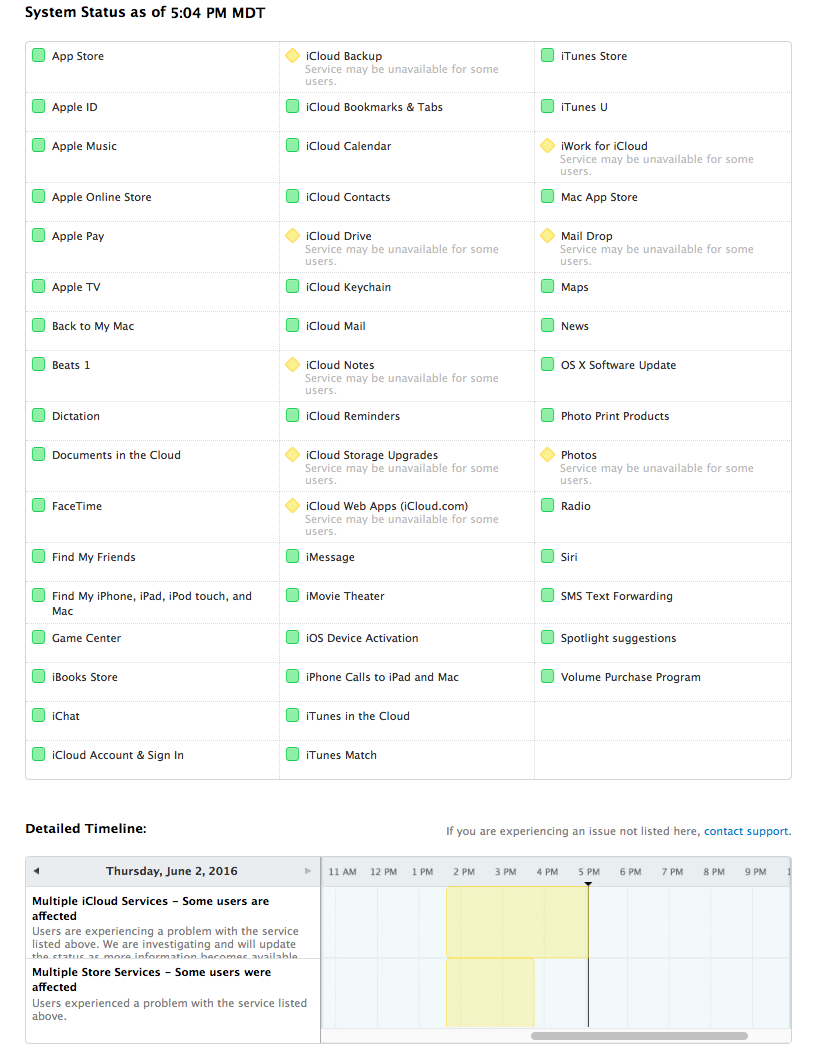
Task: Click the yellow Photos status icon
Action: 547,455
